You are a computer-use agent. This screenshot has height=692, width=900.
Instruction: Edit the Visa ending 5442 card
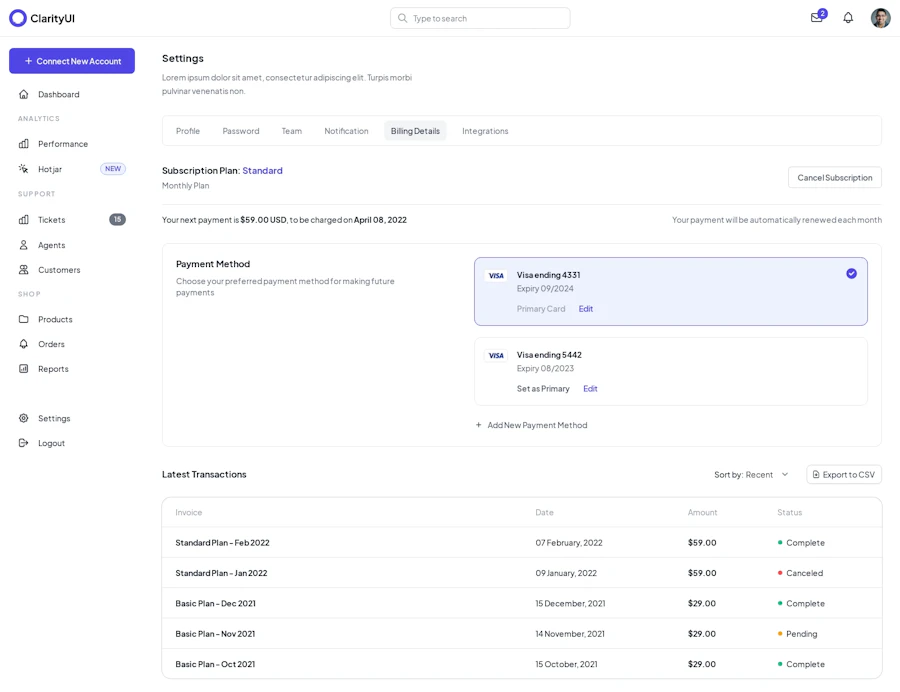tap(590, 388)
